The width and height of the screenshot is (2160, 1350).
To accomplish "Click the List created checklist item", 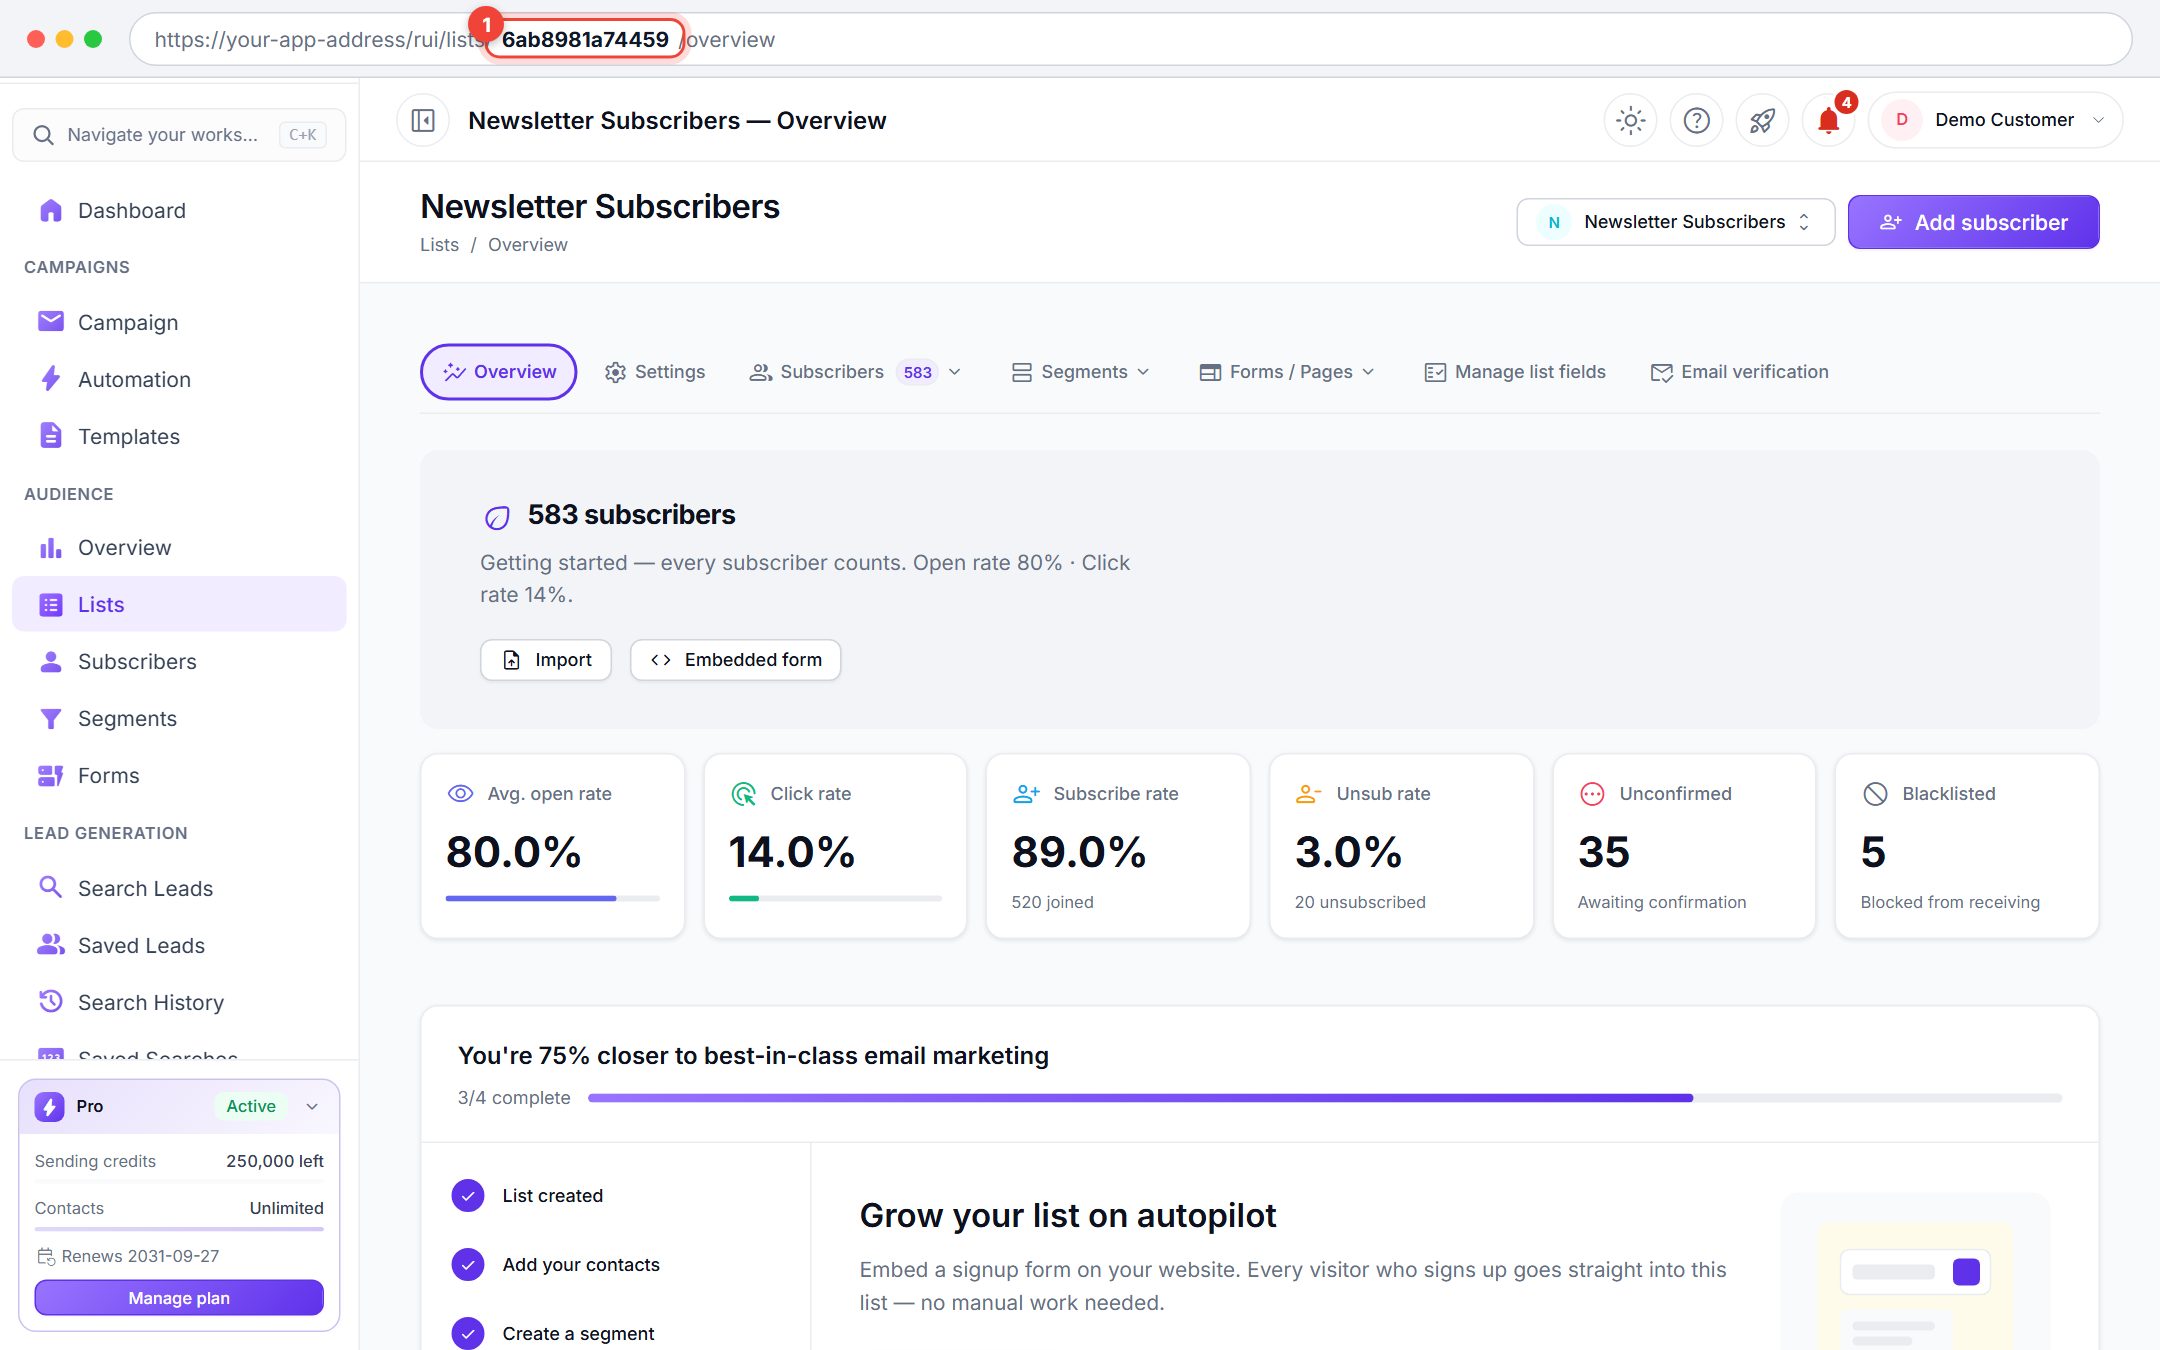I will [528, 1196].
